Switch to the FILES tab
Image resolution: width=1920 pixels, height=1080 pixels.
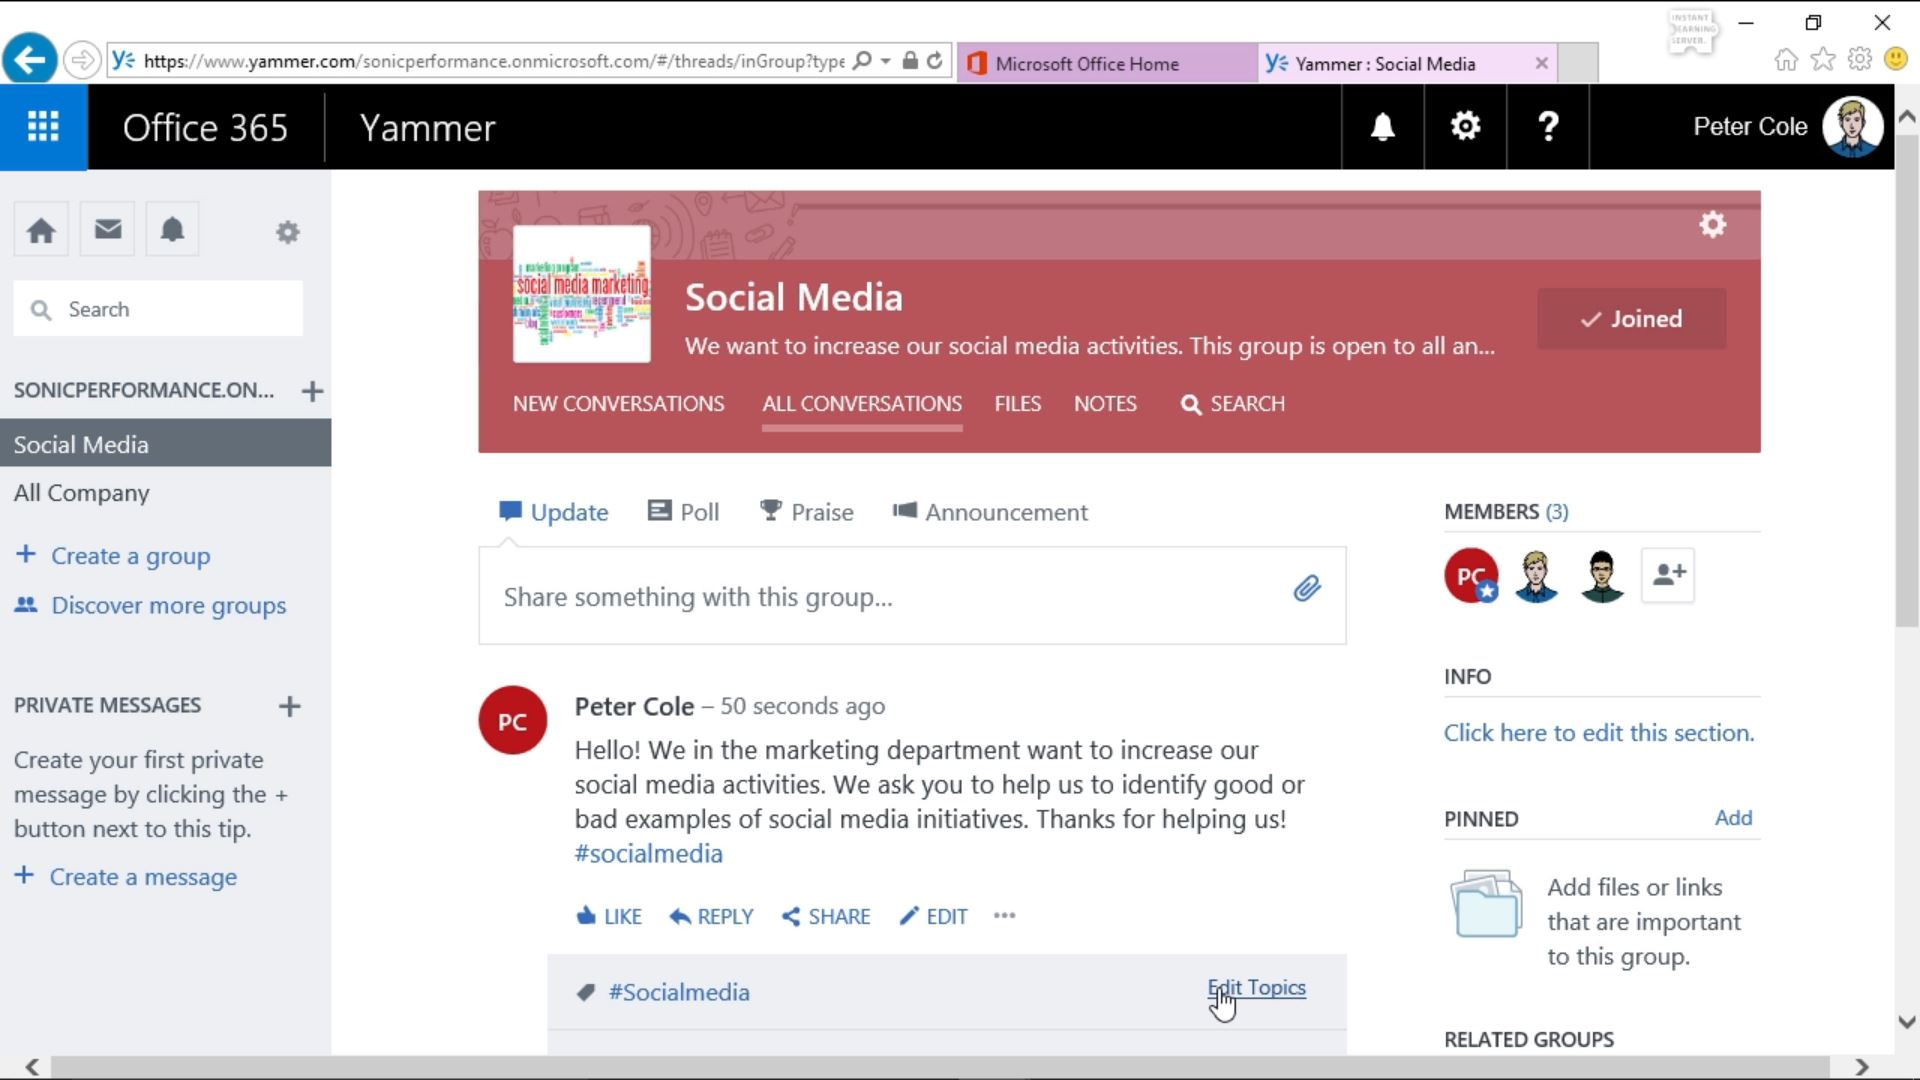[x=1017, y=403]
